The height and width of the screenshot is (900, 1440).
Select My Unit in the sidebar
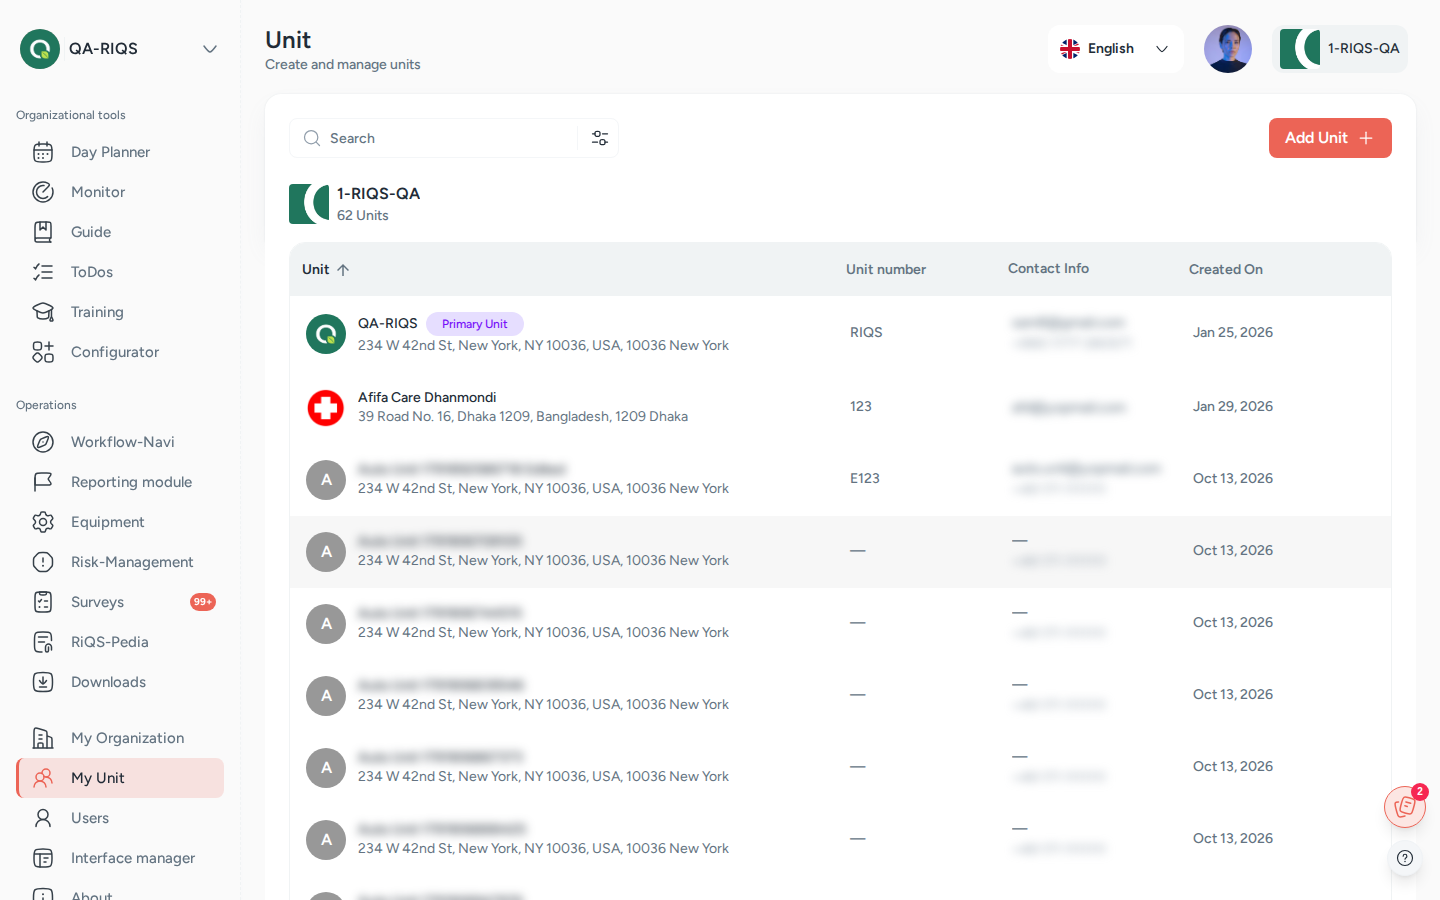pos(120,778)
